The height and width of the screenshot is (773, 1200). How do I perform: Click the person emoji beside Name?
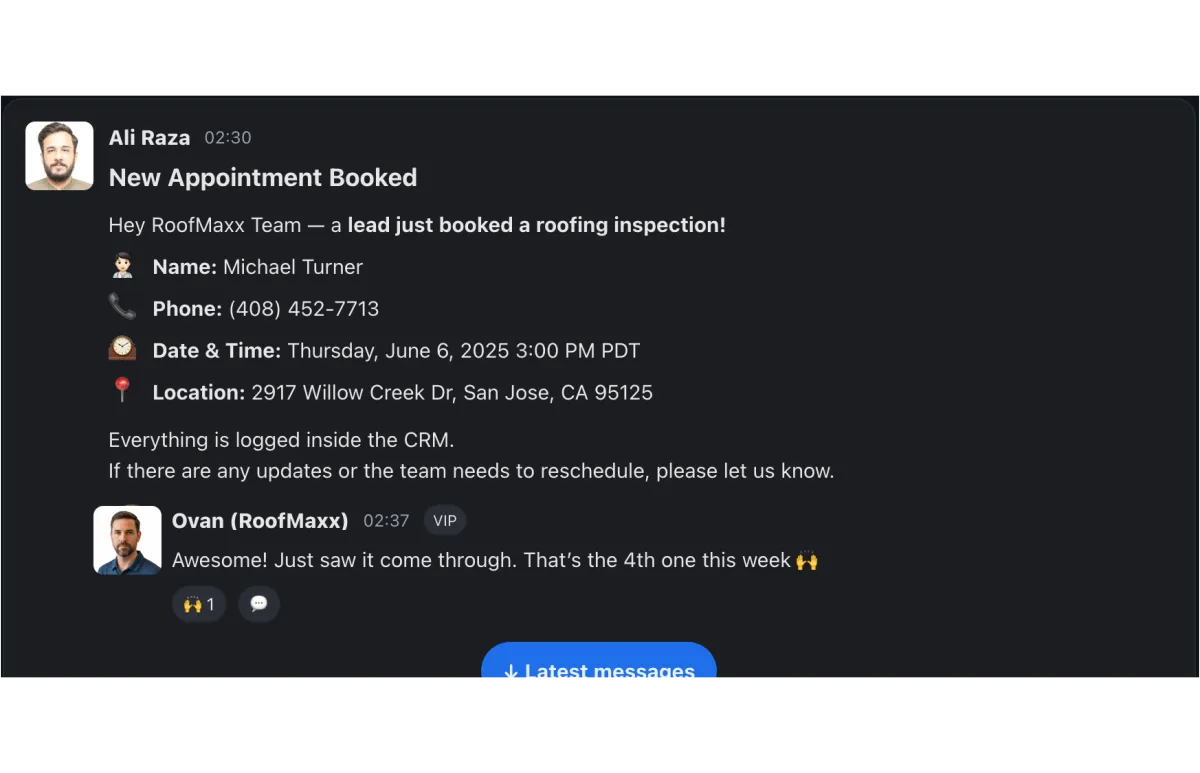[x=122, y=266]
